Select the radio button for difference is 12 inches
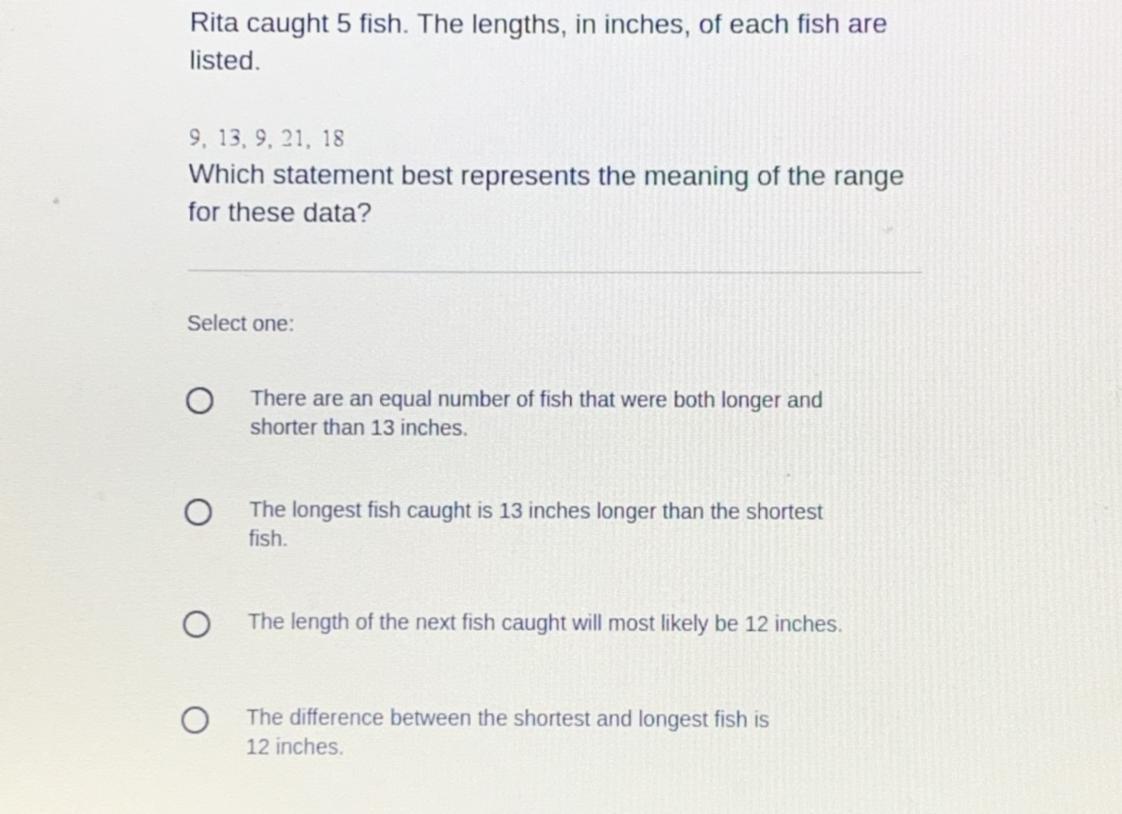The height and width of the screenshot is (814, 1122). [x=196, y=721]
